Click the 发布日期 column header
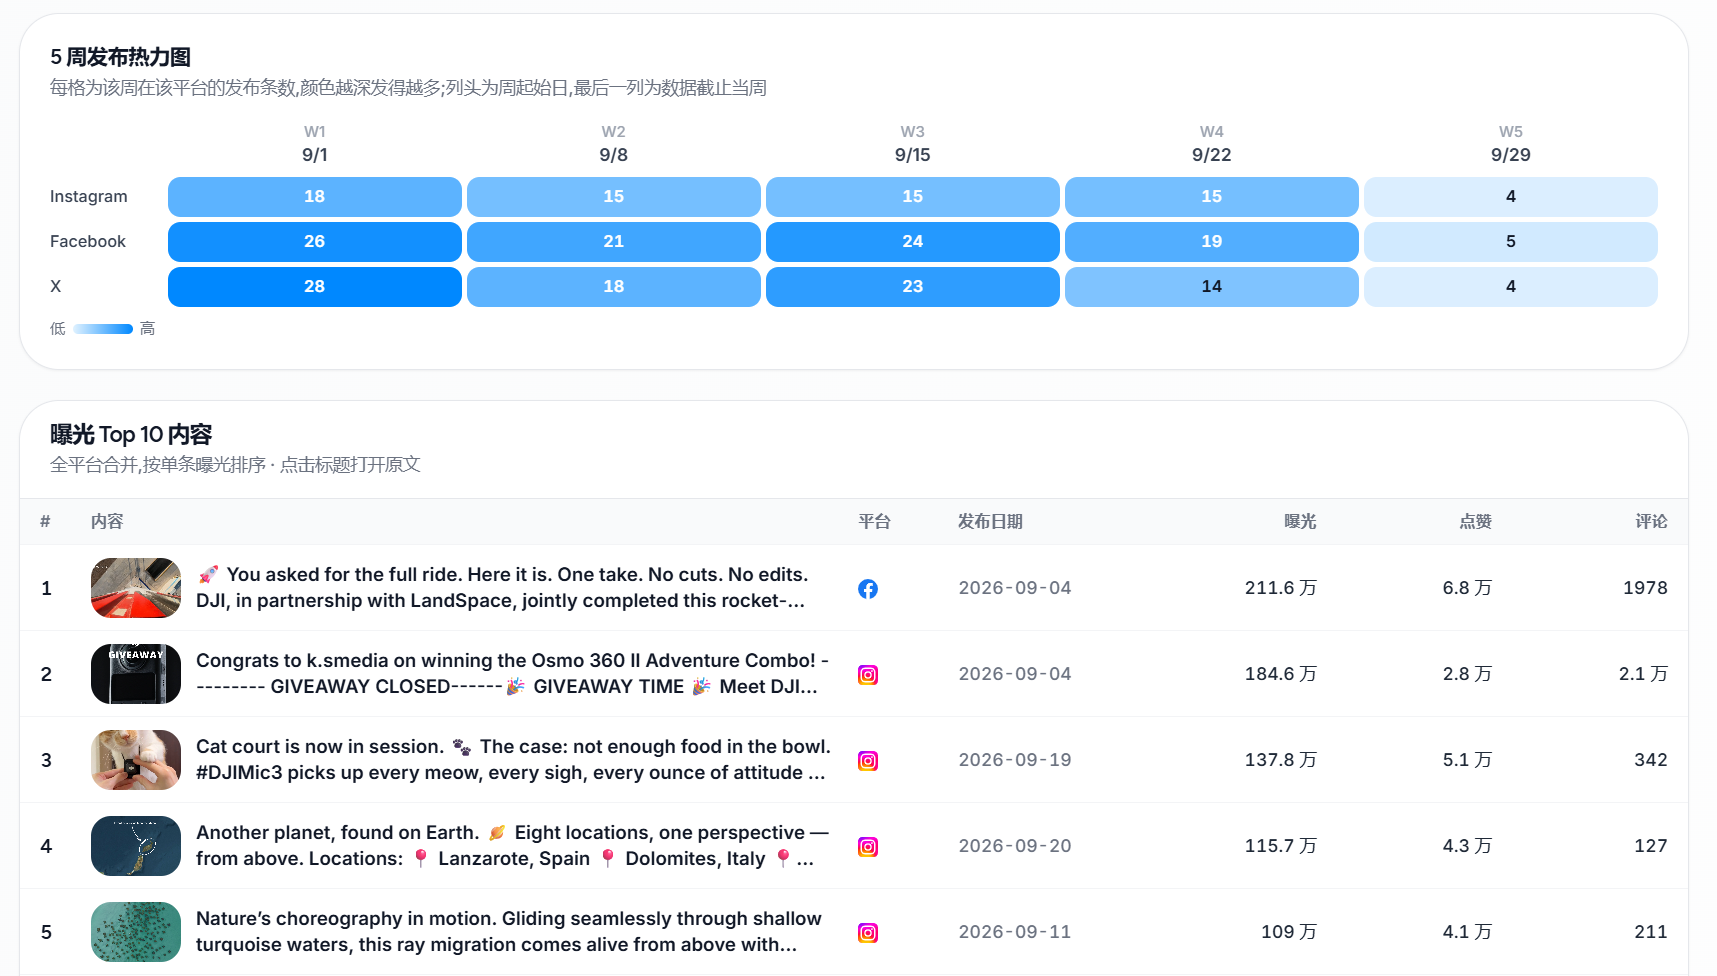This screenshot has height=976, width=1717. pyautogui.click(x=990, y=522)
